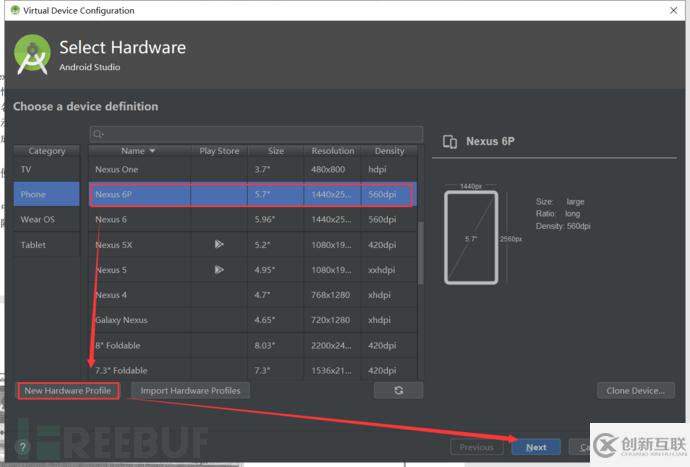Click the Play Store column header
Viewport: 690px width, 467px height.
click(219, 151)
